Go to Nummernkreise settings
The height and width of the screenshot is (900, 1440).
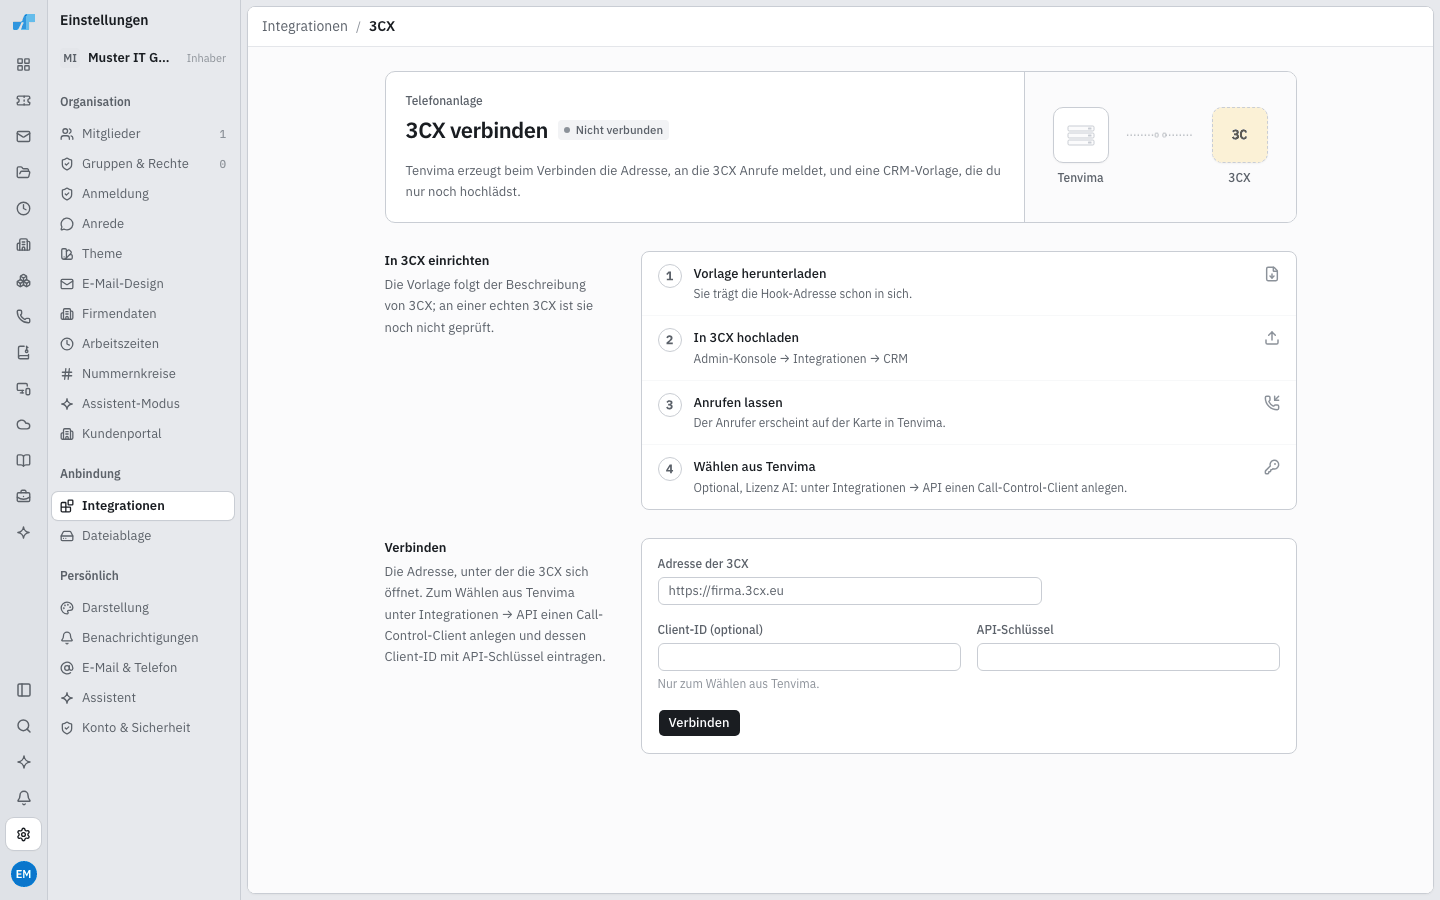click(x=143, y=374)
